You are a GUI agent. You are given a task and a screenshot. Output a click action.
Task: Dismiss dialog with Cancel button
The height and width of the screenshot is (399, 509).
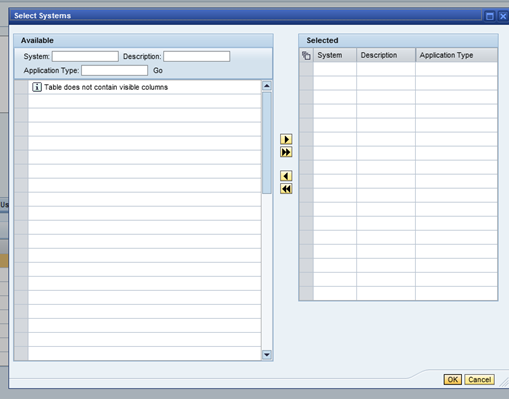479,379
